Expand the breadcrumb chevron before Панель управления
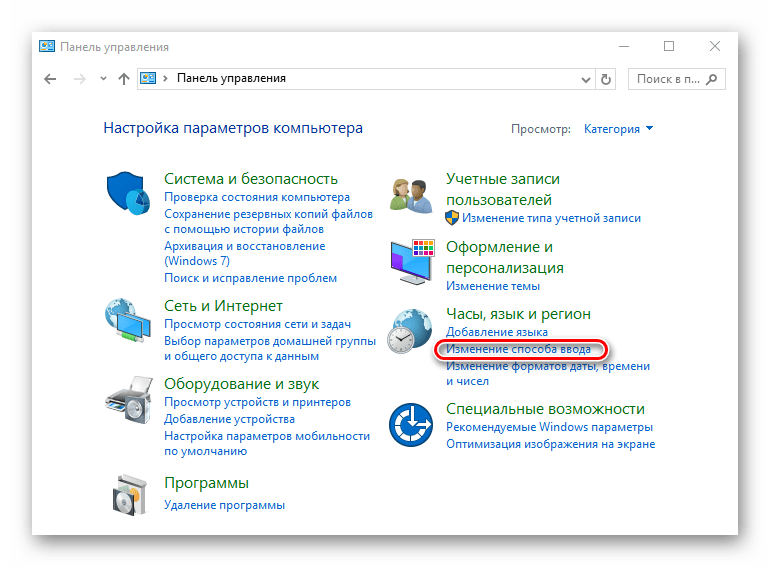The height and width of the screenshot is (567, 770). pyautogui.click(x=165, y=79)
